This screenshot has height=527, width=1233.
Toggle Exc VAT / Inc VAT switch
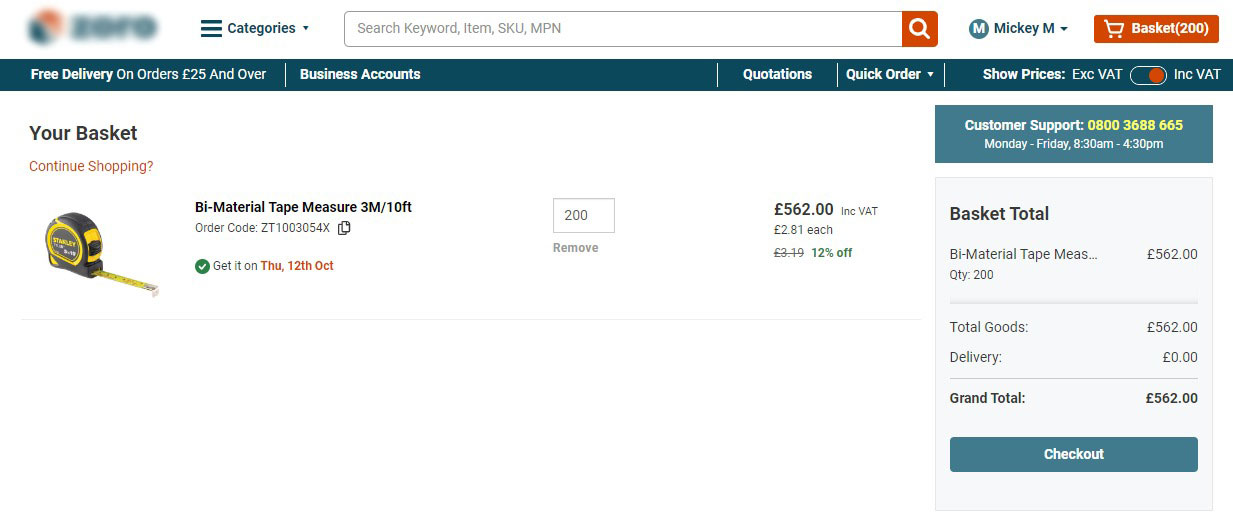1148,75
